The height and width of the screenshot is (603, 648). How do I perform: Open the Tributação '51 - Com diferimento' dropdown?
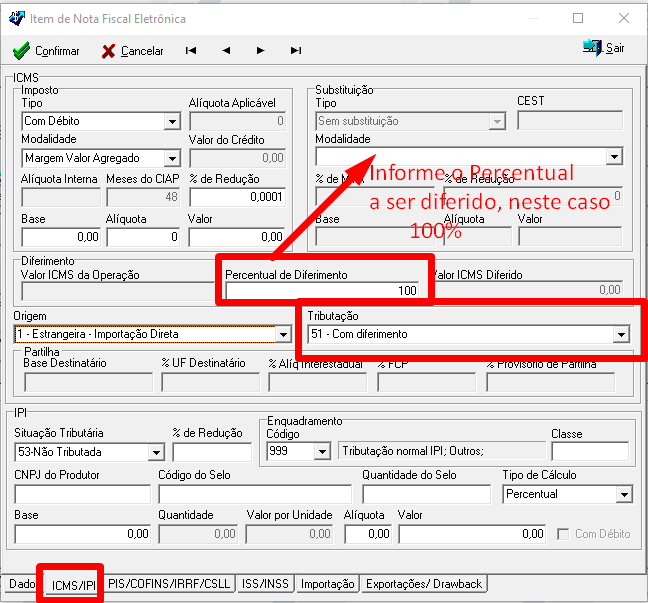click(621, 334)
